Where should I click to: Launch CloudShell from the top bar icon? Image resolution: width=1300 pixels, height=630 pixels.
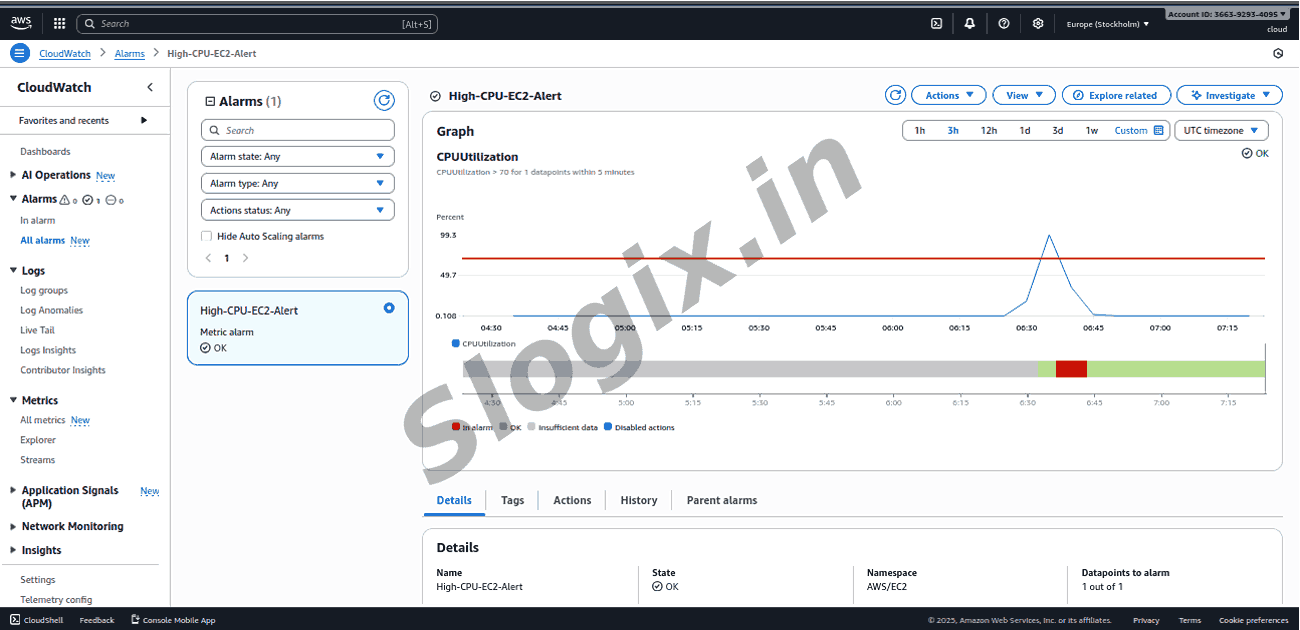click(x=936, y=23)
